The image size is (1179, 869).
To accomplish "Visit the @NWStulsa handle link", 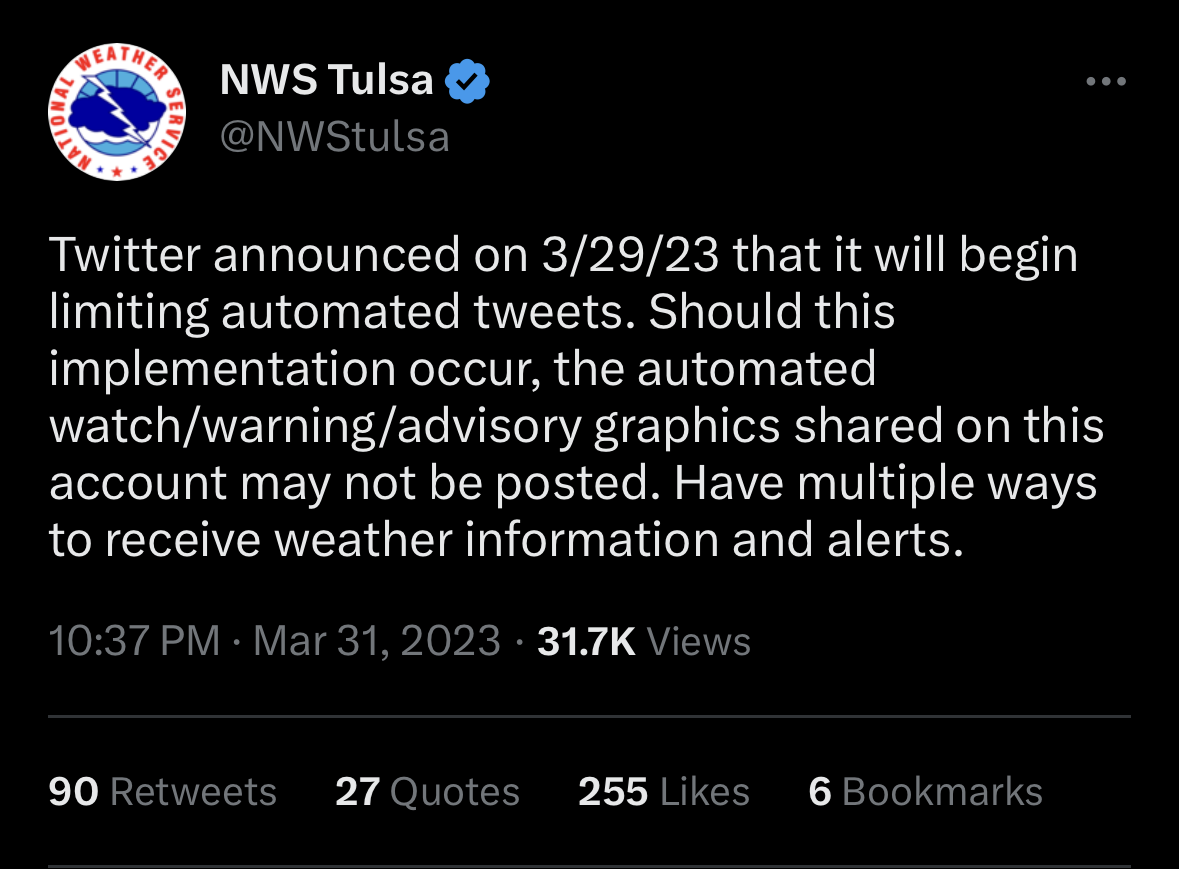I will [x=335, y=137].
